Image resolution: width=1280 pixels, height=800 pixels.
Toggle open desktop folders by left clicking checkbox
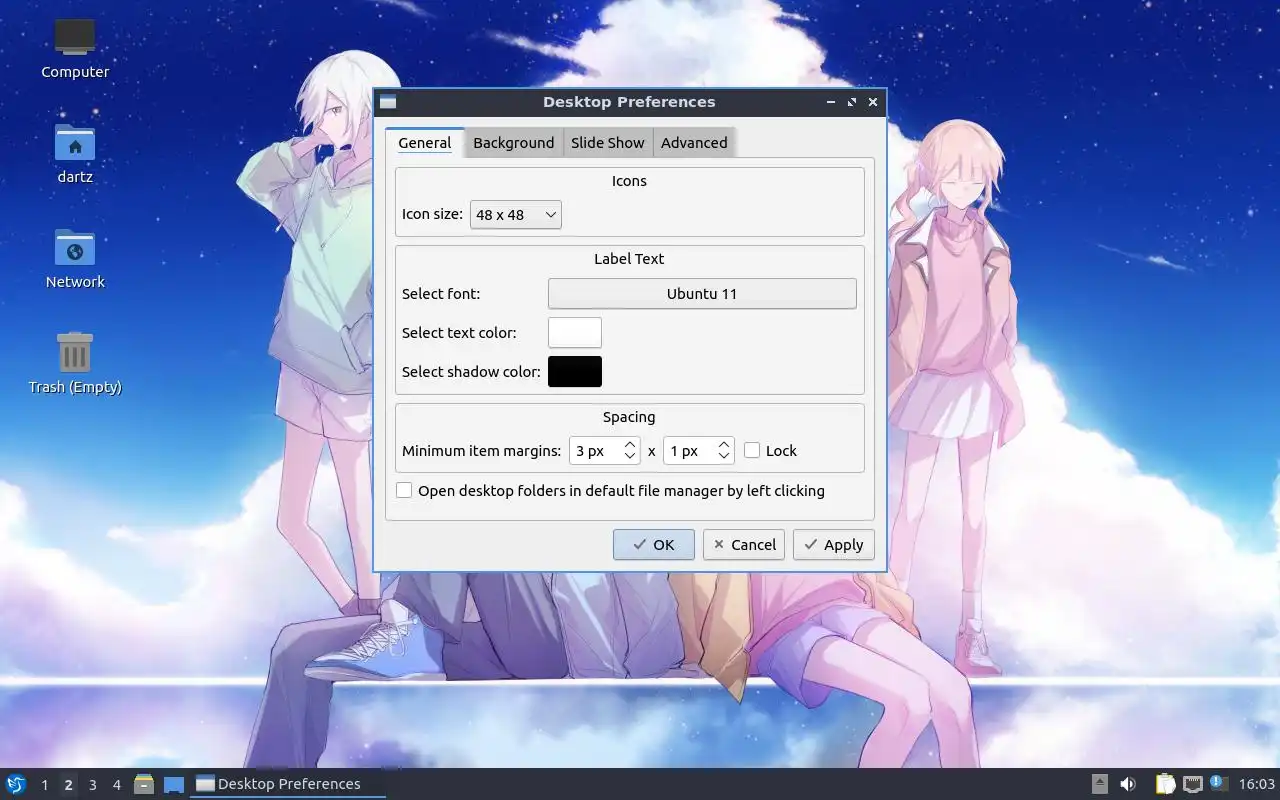click(404, 491)
